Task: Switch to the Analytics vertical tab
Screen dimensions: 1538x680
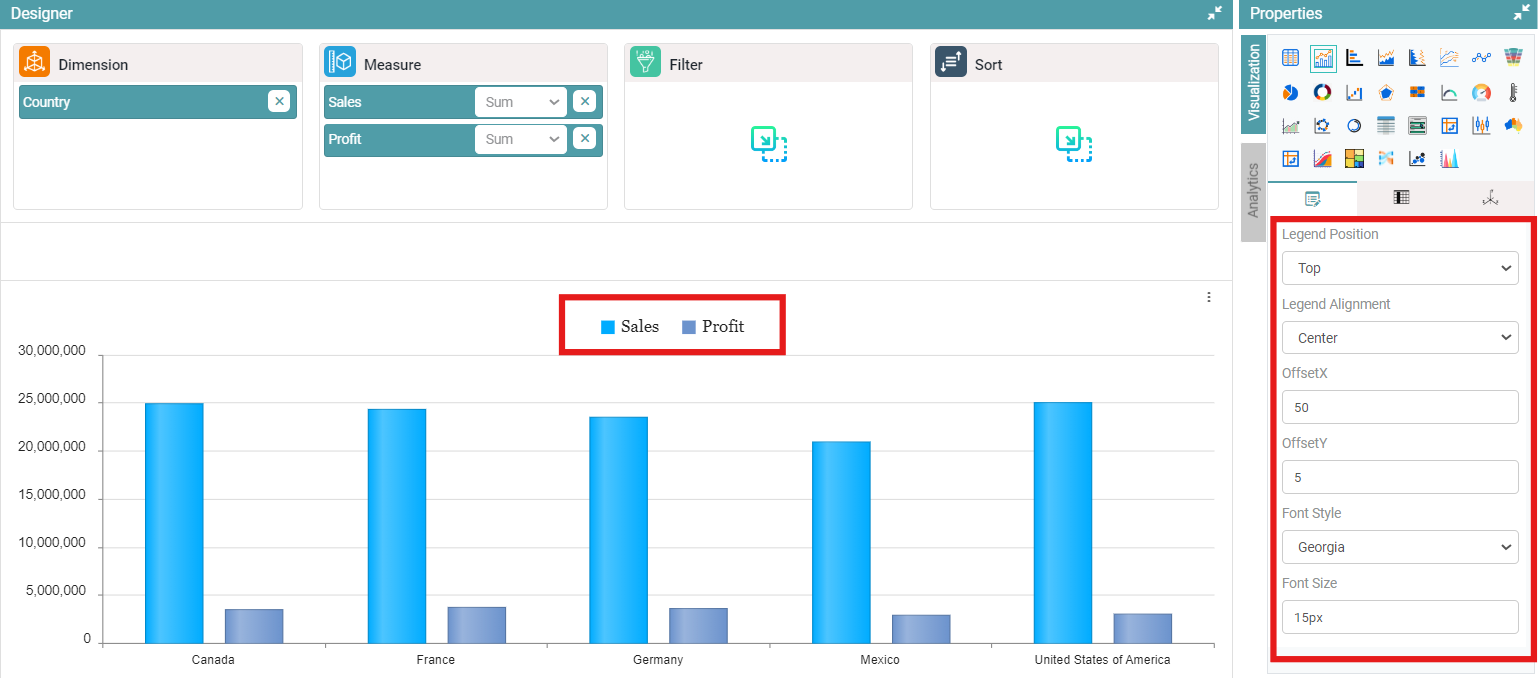Action: 1253,191
